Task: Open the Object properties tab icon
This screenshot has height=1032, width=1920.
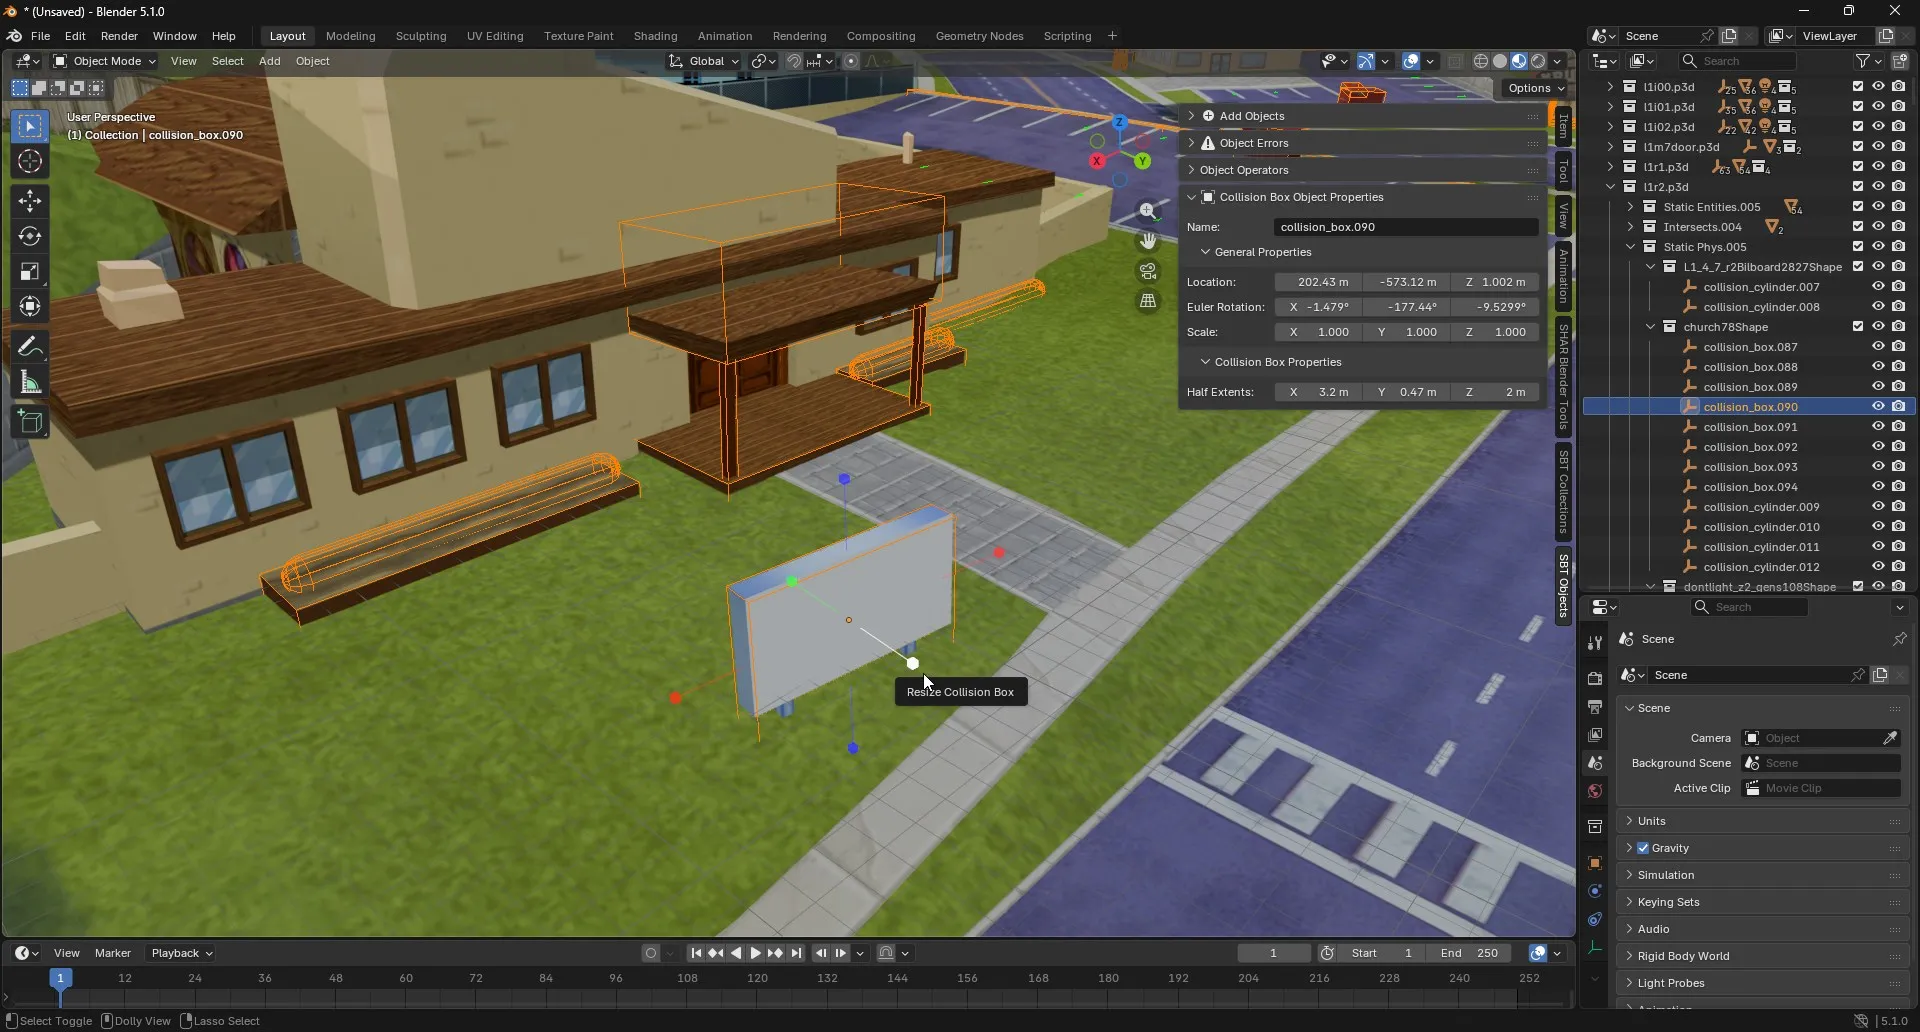Action: click(1595, 863)
